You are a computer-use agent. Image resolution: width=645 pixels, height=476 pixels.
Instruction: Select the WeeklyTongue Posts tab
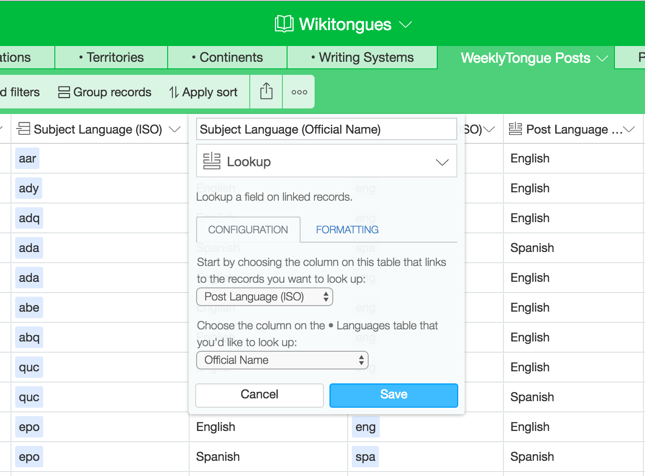point(525,58)
